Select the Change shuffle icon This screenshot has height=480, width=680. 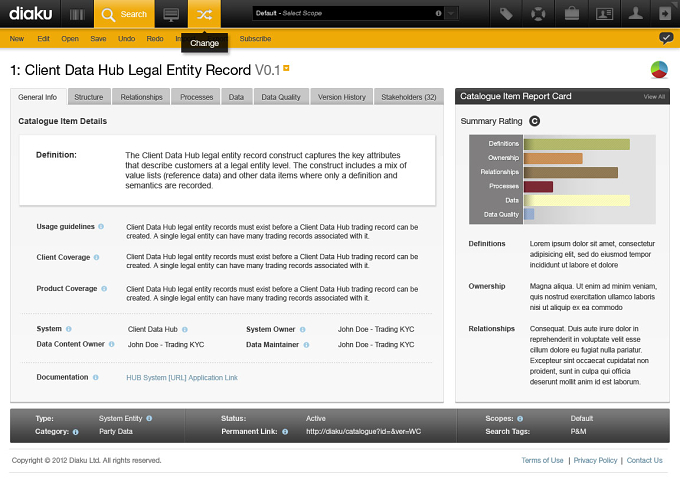point(204,14)
